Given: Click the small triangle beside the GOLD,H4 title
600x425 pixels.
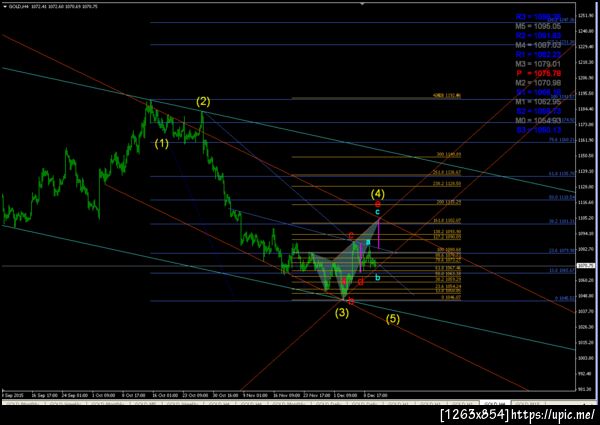Looking at the screenshot, I should pos(5,7).
